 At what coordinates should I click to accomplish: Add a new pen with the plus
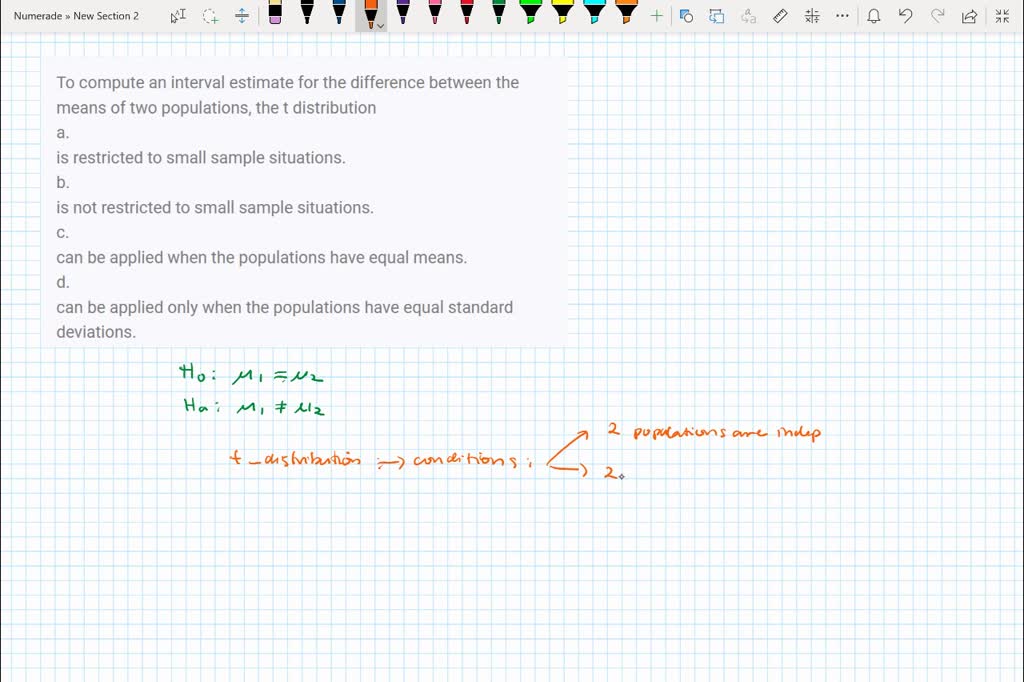tap(656, 16)
